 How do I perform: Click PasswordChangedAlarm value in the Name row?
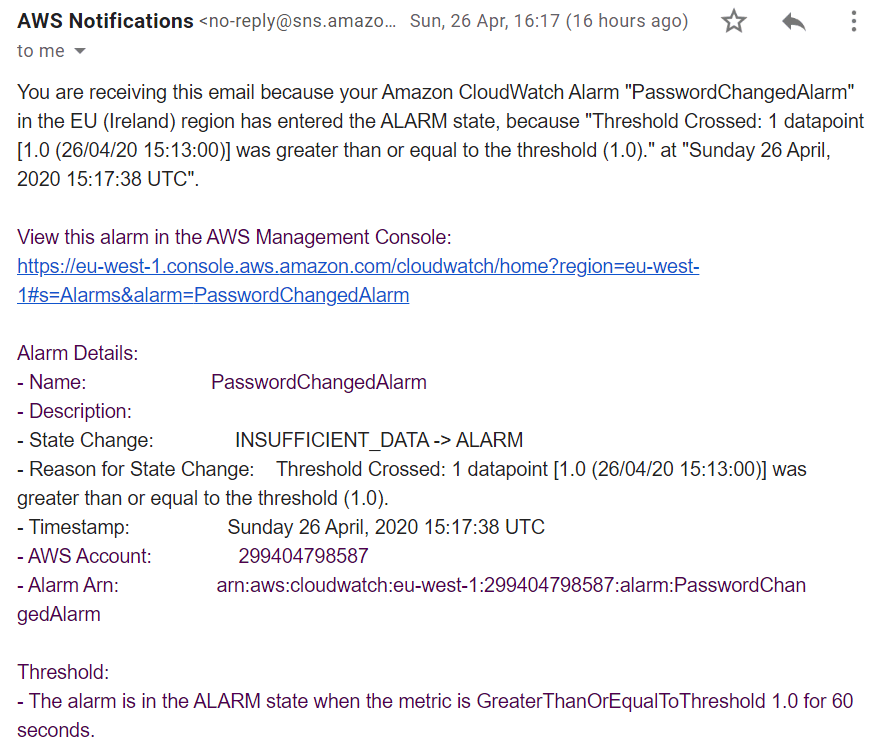coord(319,382)
